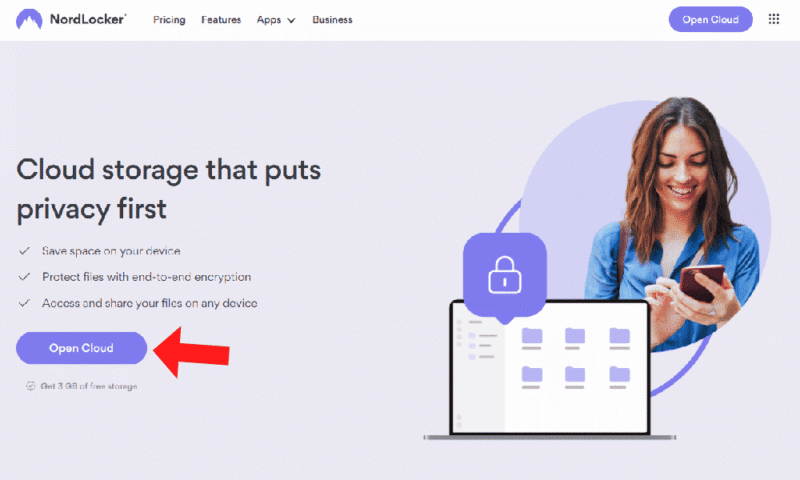Expand the Apps dropdown chevron
This screenshot has height=480, width=800.
pos(291,20)
